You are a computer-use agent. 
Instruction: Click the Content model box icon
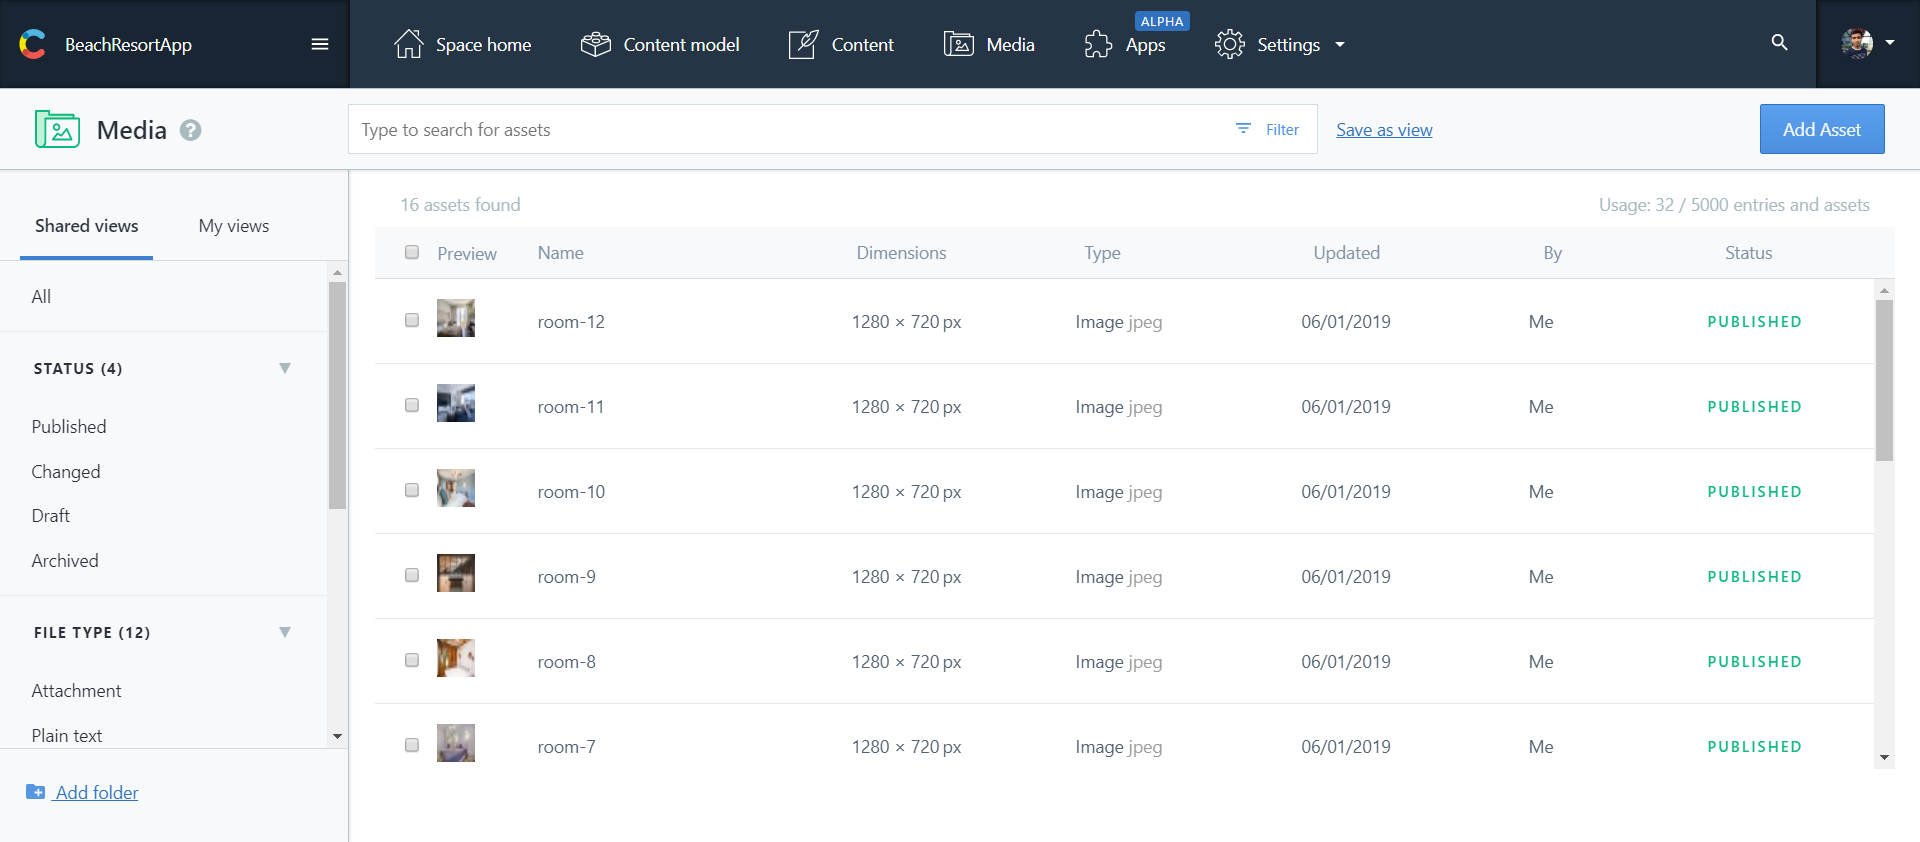pos(595,44)
